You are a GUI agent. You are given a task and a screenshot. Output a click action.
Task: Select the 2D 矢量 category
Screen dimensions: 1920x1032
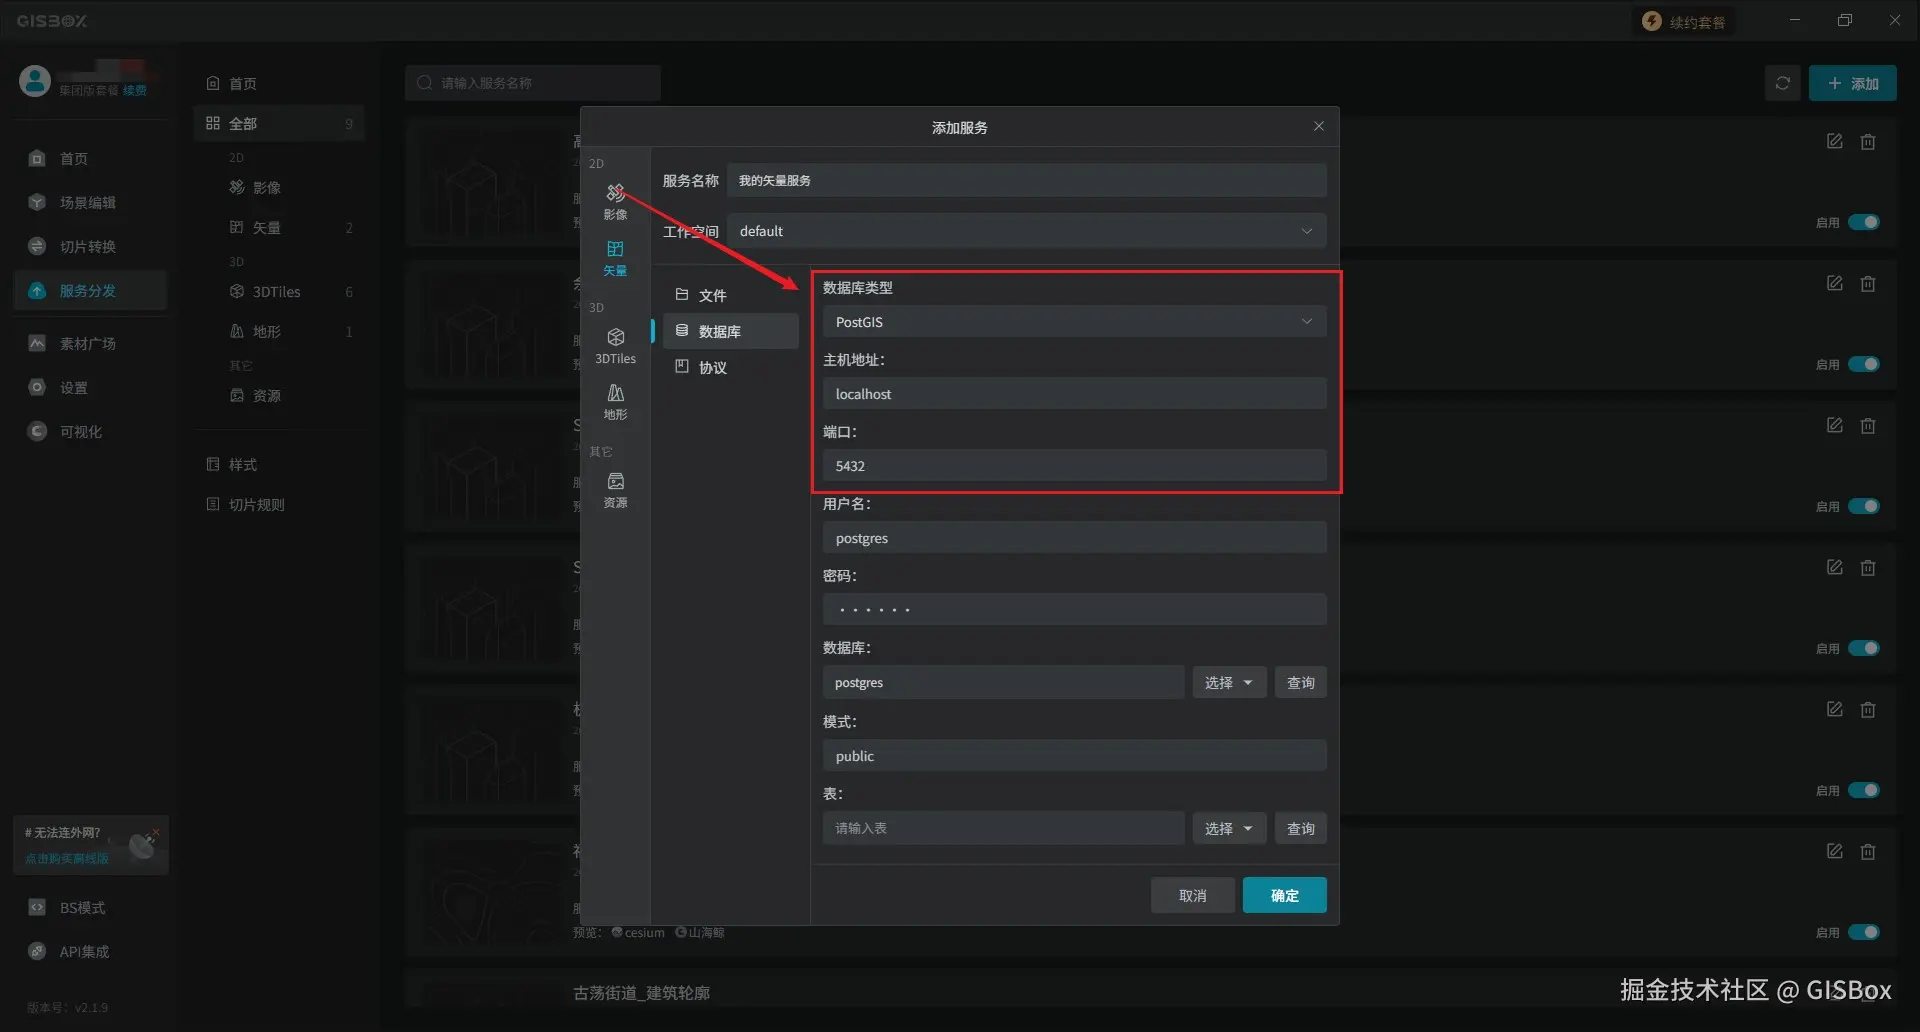[x=279, y=227]
